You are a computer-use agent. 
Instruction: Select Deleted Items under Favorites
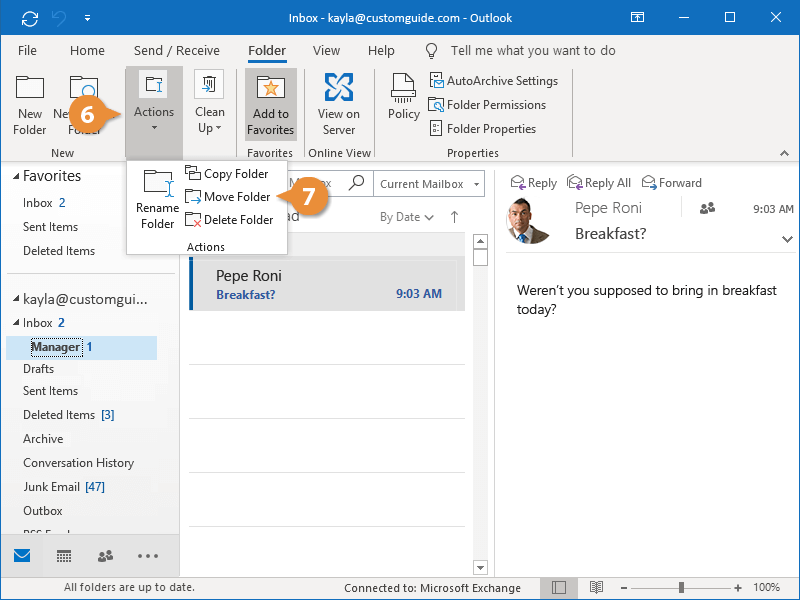point(59,251)
